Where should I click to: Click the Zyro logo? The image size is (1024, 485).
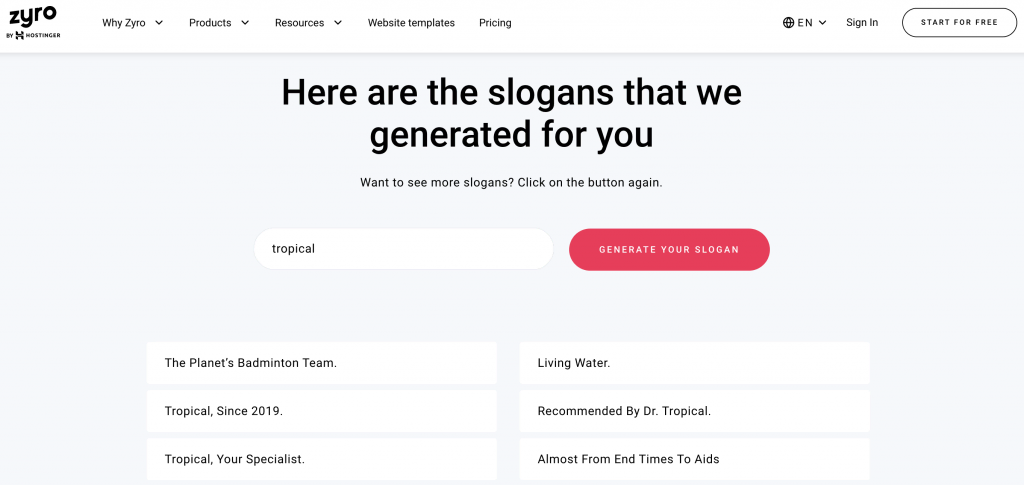click(32, 17)
